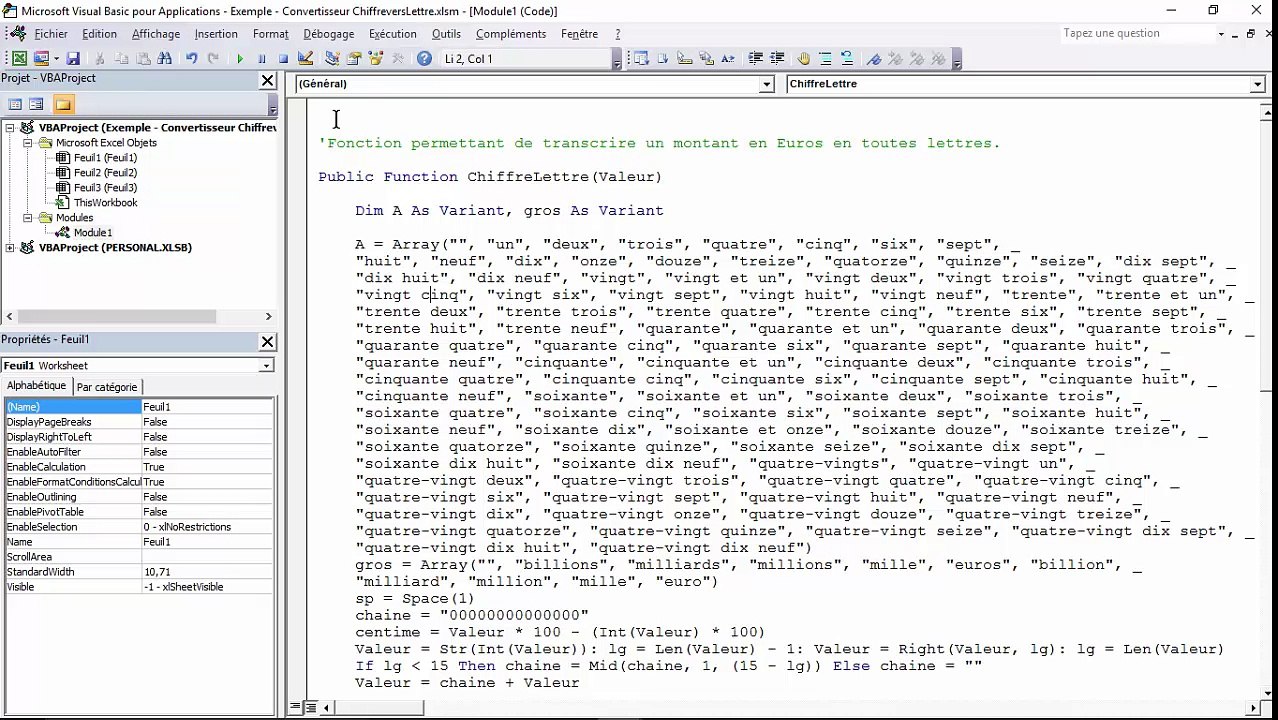The height and width of the screenshot is (720, 1278).
Task: Click the Reset (stop) square icon
Action: [283, 59]
